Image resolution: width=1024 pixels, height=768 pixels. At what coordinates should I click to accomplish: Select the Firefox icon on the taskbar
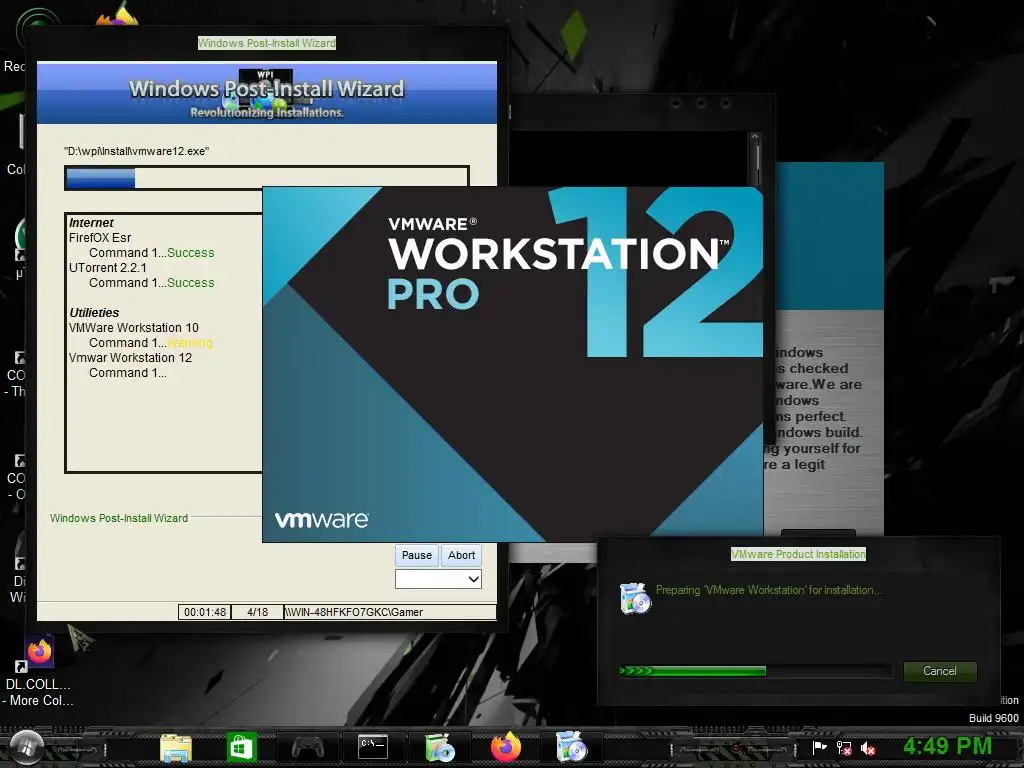[x=505, y=746]
